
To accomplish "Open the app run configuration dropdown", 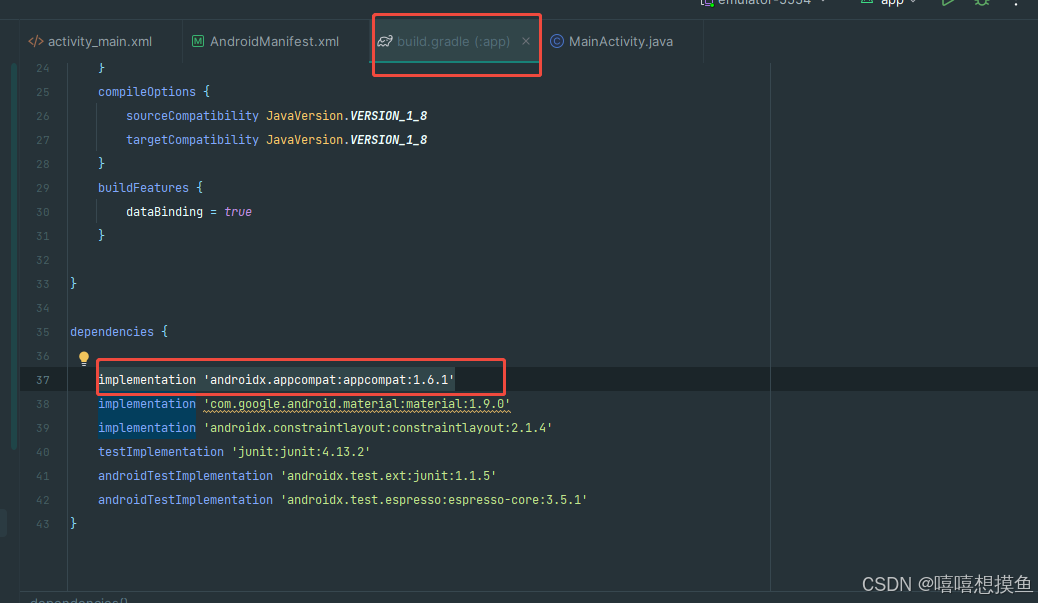I will tap(890, 3).
